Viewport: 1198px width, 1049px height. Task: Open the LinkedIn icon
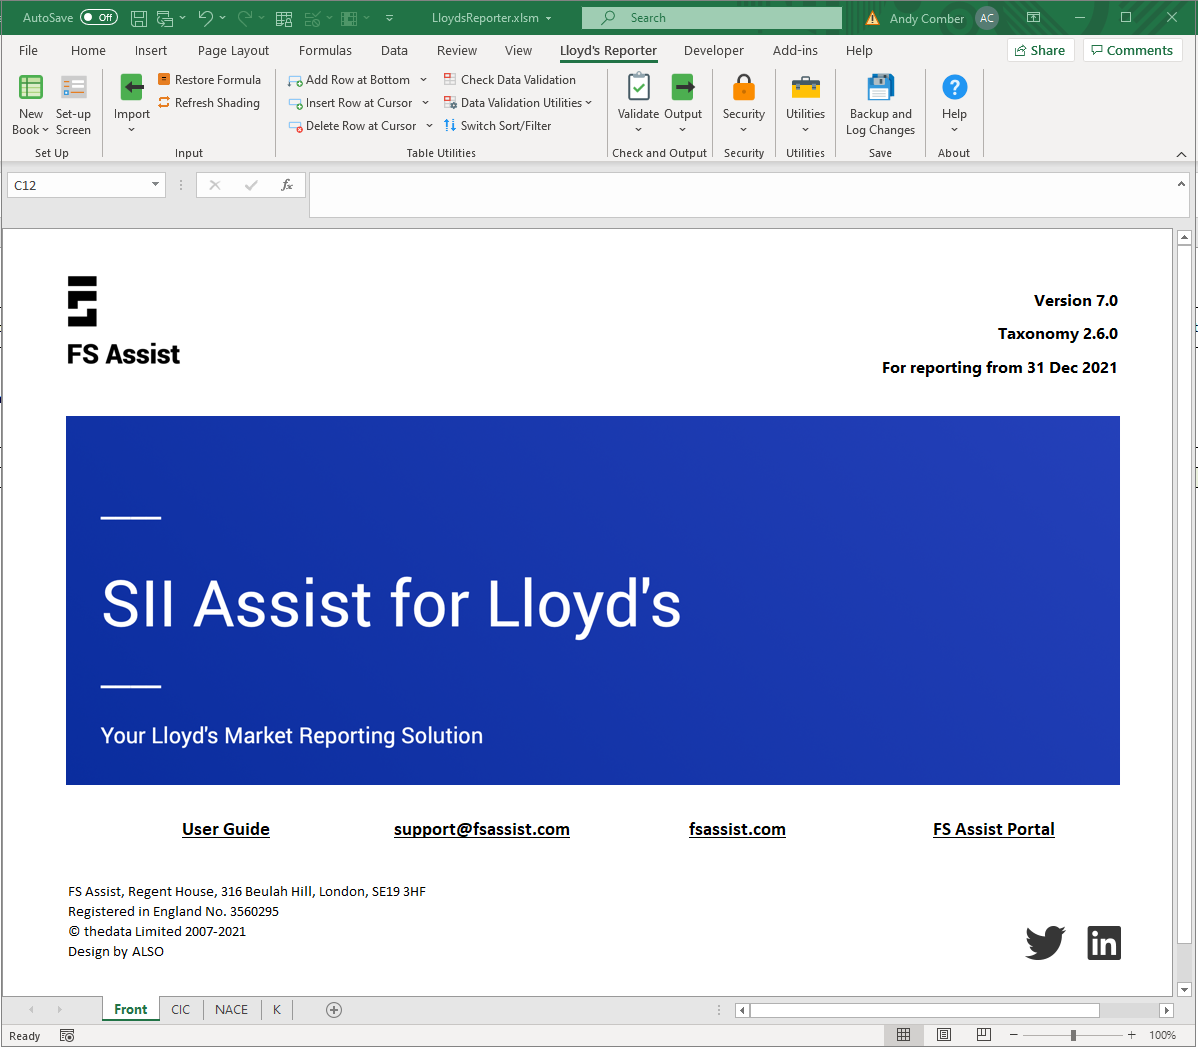pos(1103,943)
